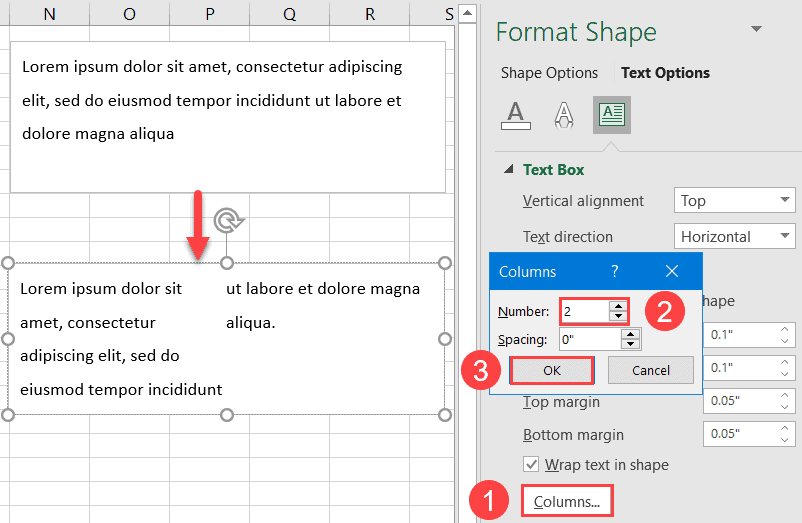Increase the Number of columns spinner
Viewport: 802px width, 523px height.
[x=620, y=306]
